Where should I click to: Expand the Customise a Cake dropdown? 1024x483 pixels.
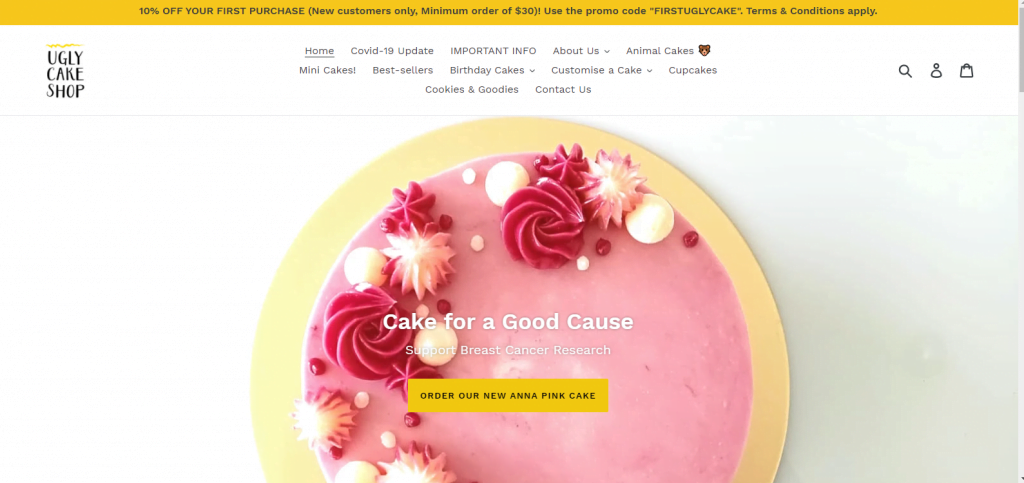(601, 70)
